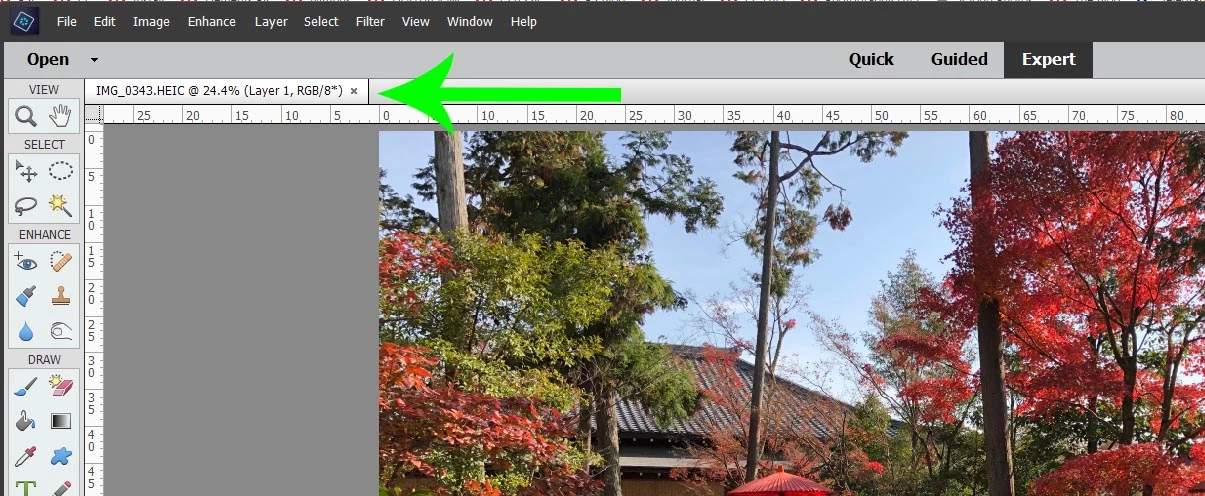
Task: Open the File menu
Action: [x=67, y=21]
